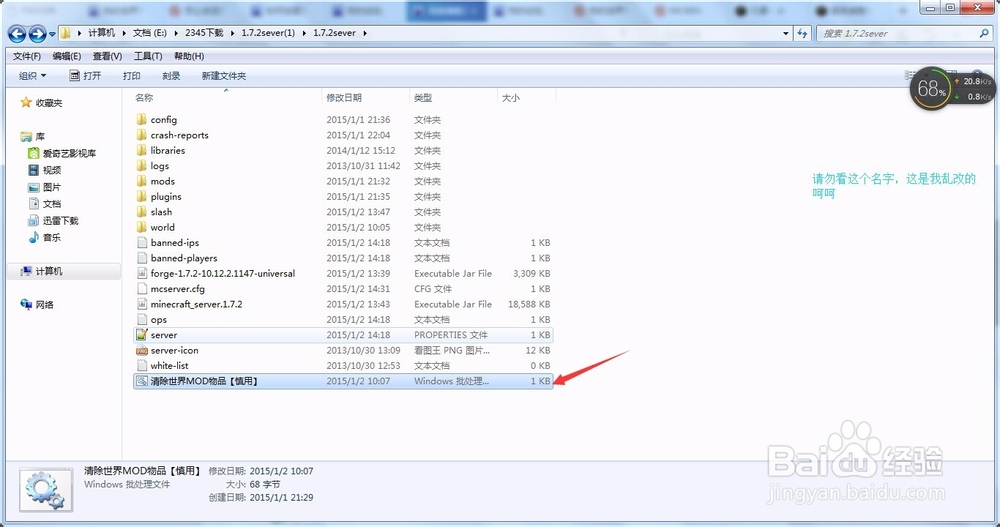Select 清除世界MOD物品 batch file icon
The image size is (1000, 527).
(x=142, y=381)
